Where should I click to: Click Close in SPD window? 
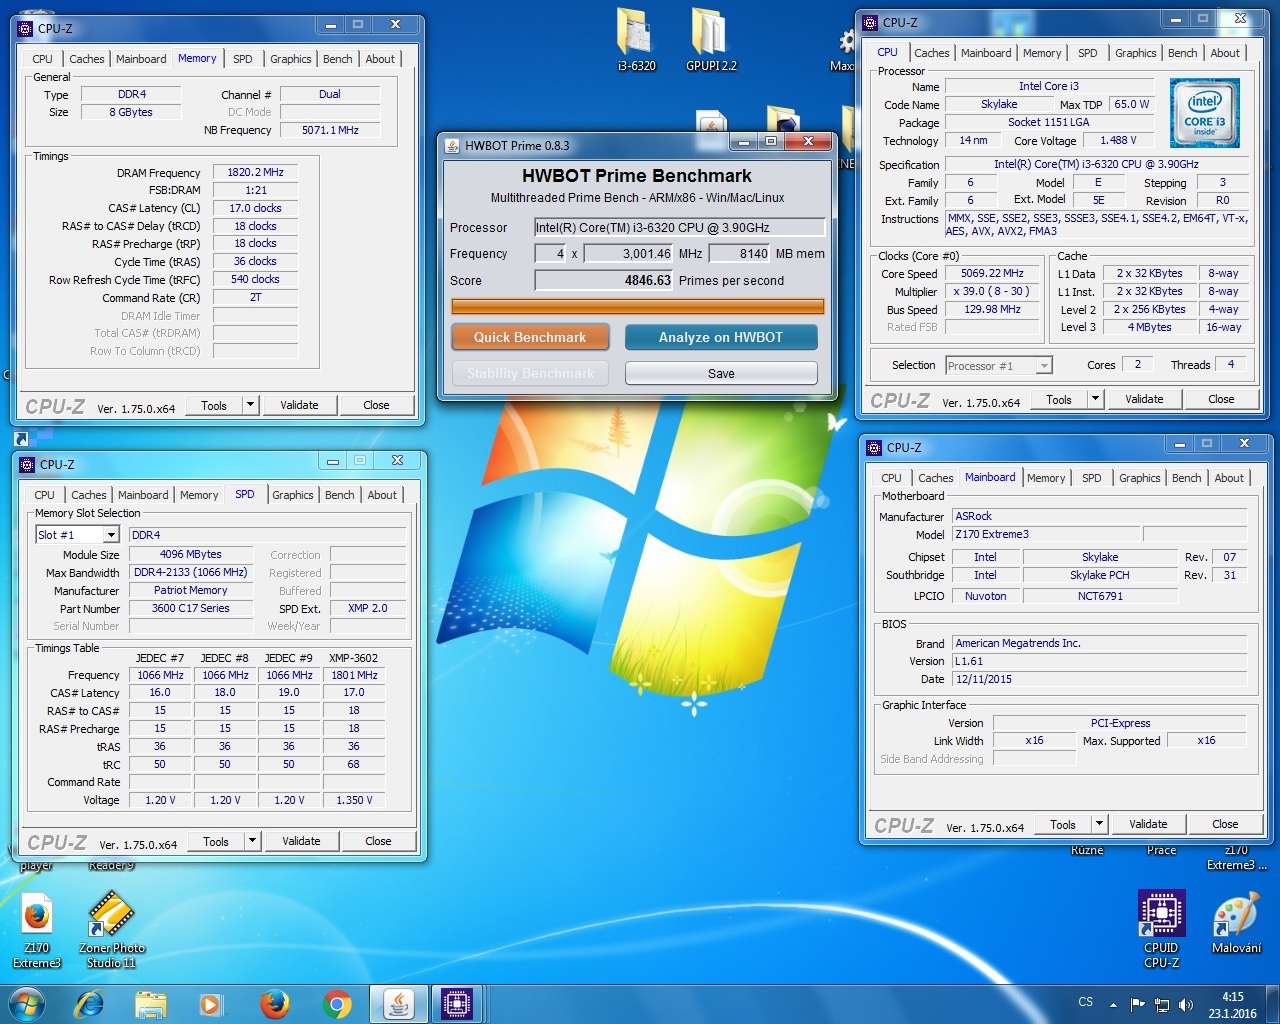tap(378, 841)
